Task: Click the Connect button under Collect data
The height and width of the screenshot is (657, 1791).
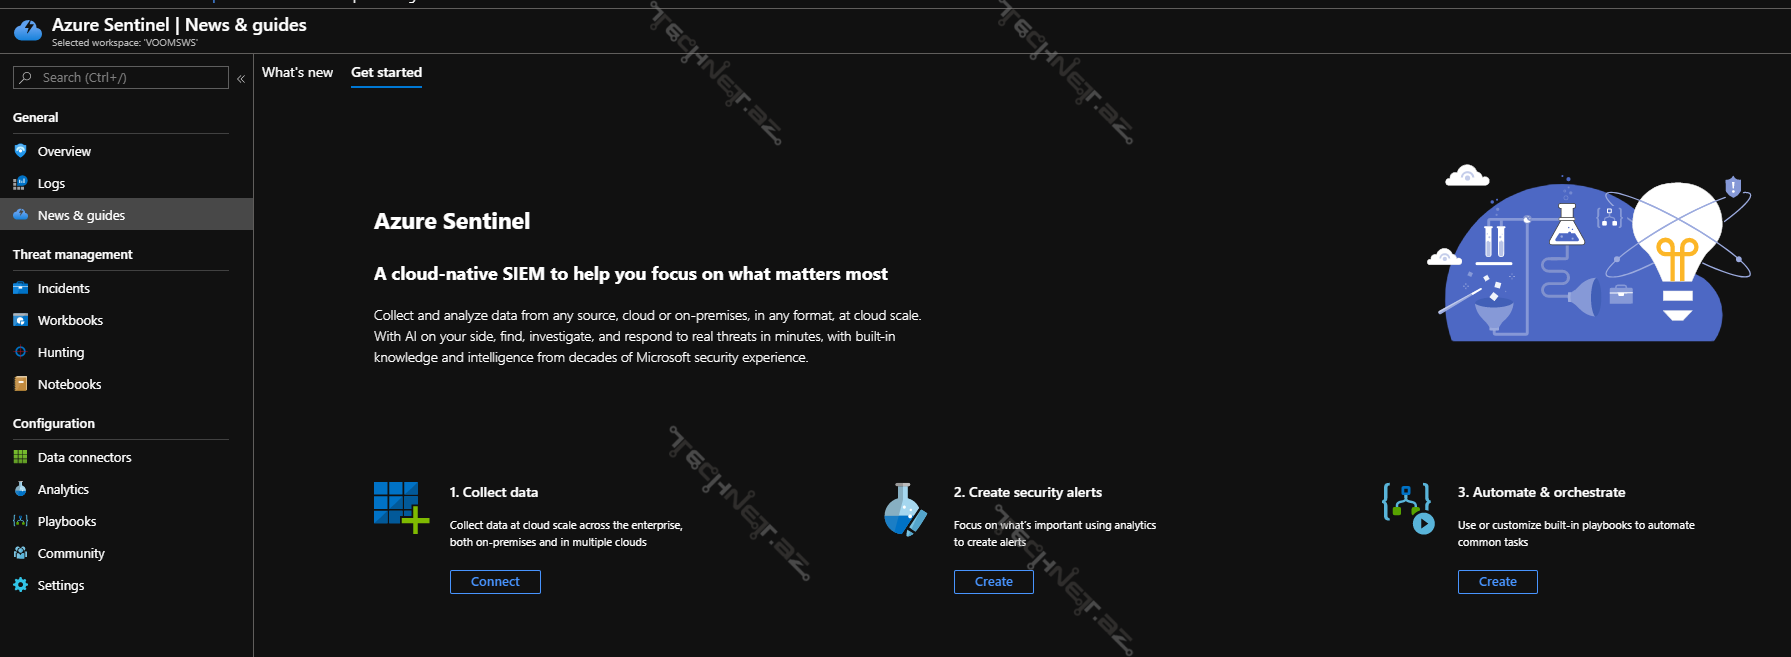Action: click(x=495, y=582)
